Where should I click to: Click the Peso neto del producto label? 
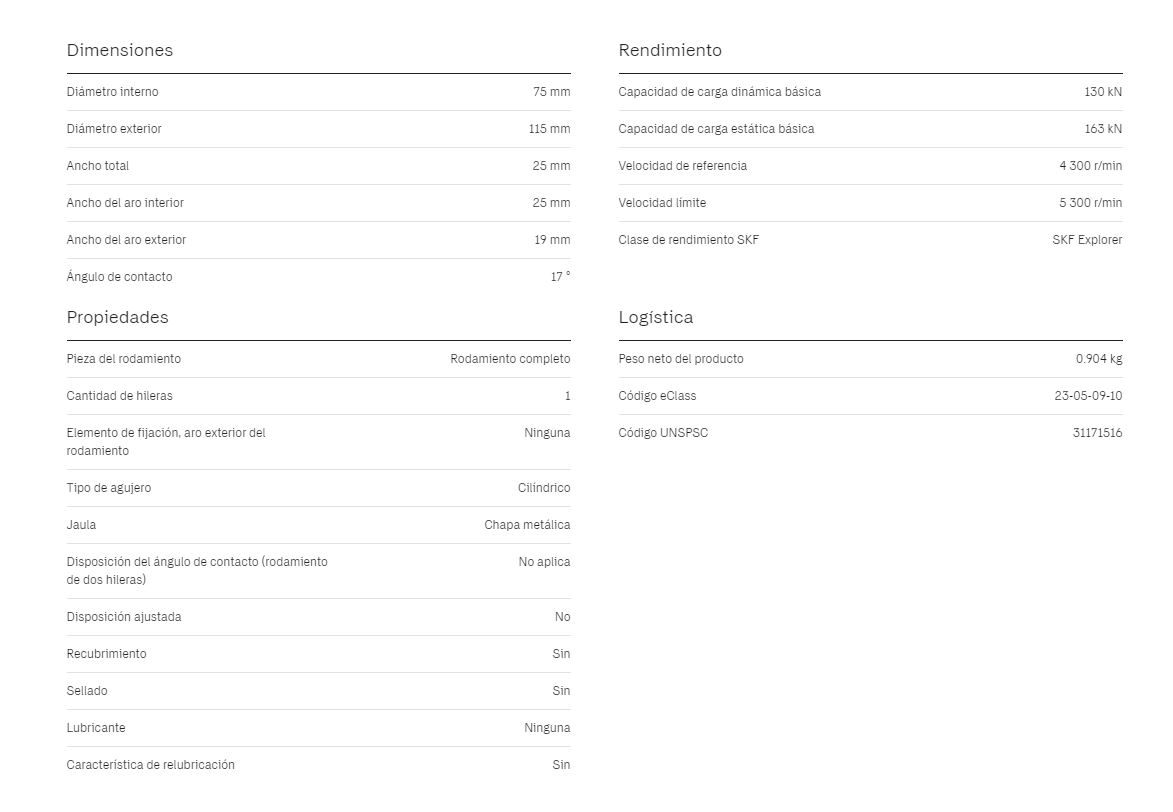tap(681, 359)
